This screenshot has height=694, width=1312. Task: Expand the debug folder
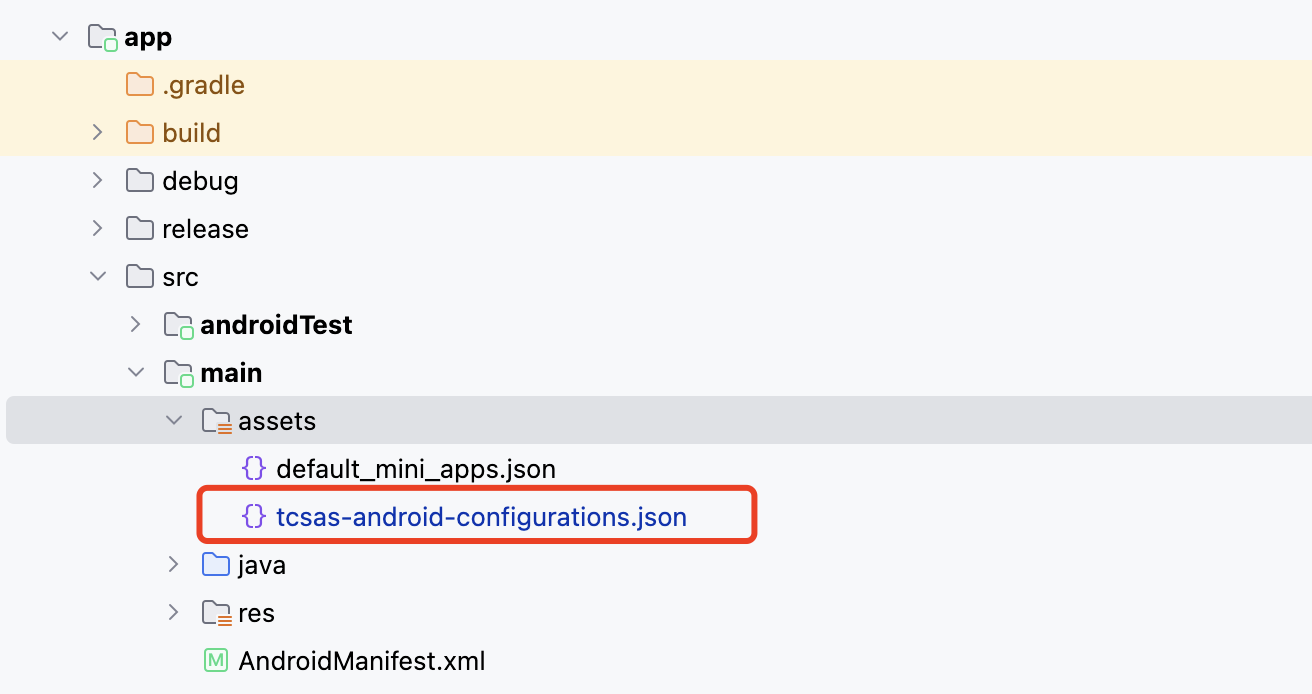click(x=97, y=180)
